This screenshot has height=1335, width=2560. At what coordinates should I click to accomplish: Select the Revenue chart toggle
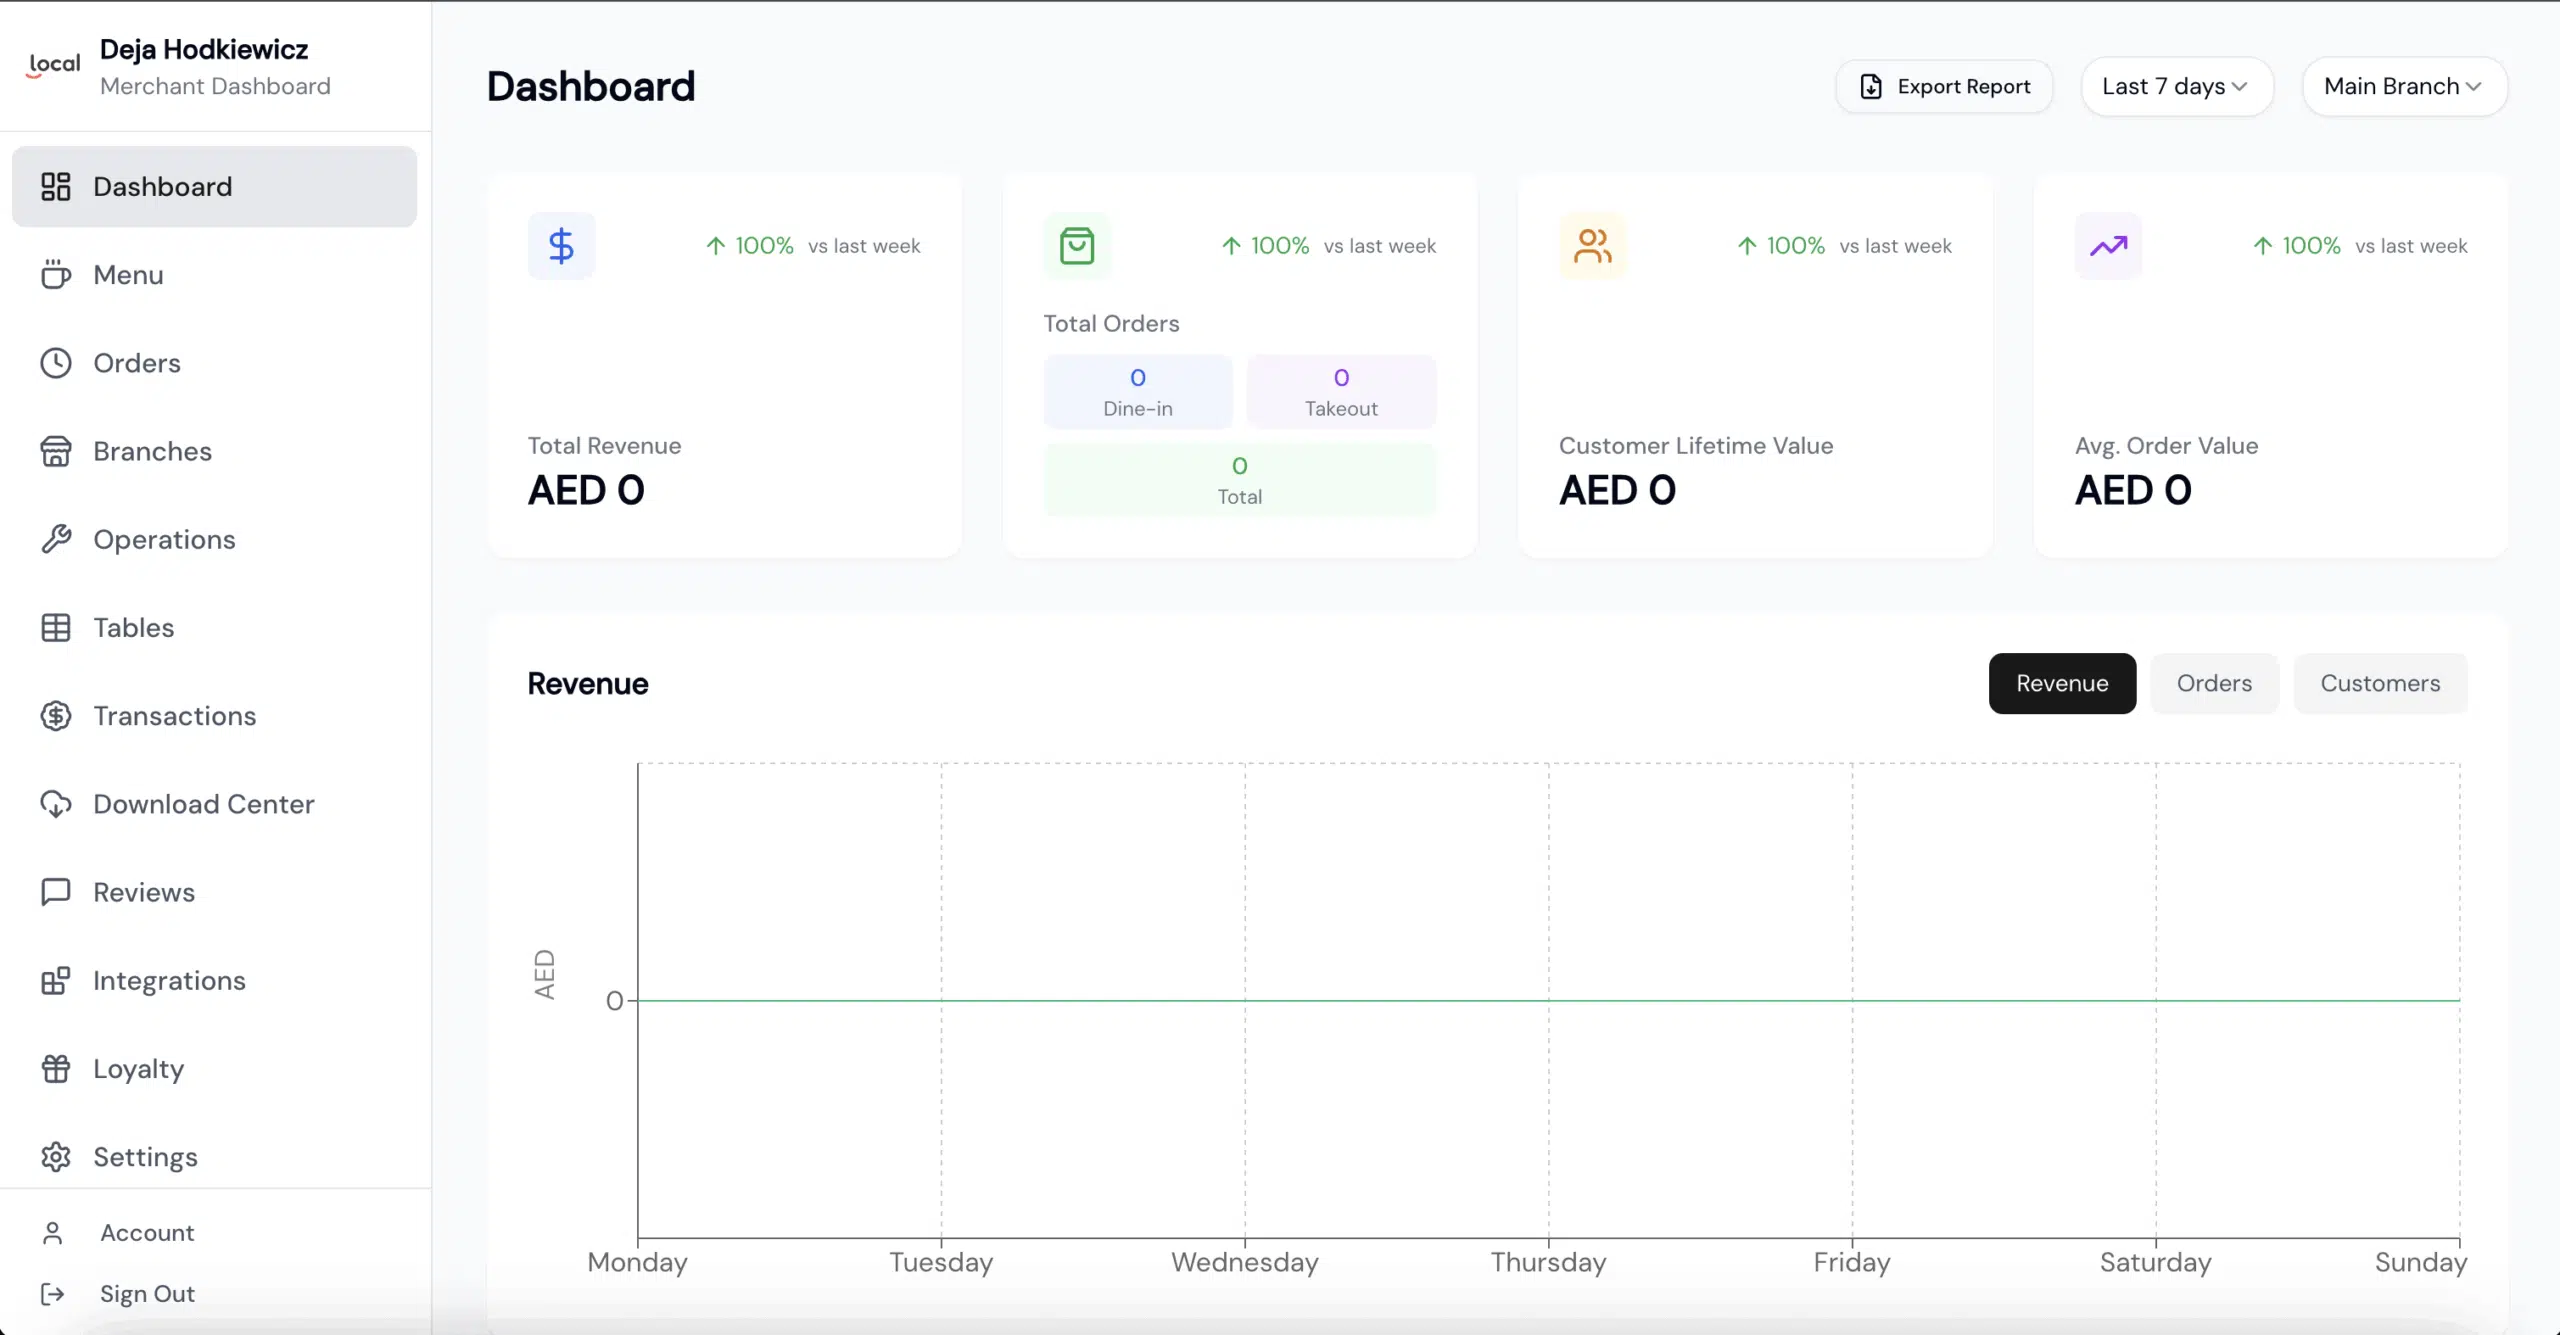pyautogui.click(x=2062, y=684)
